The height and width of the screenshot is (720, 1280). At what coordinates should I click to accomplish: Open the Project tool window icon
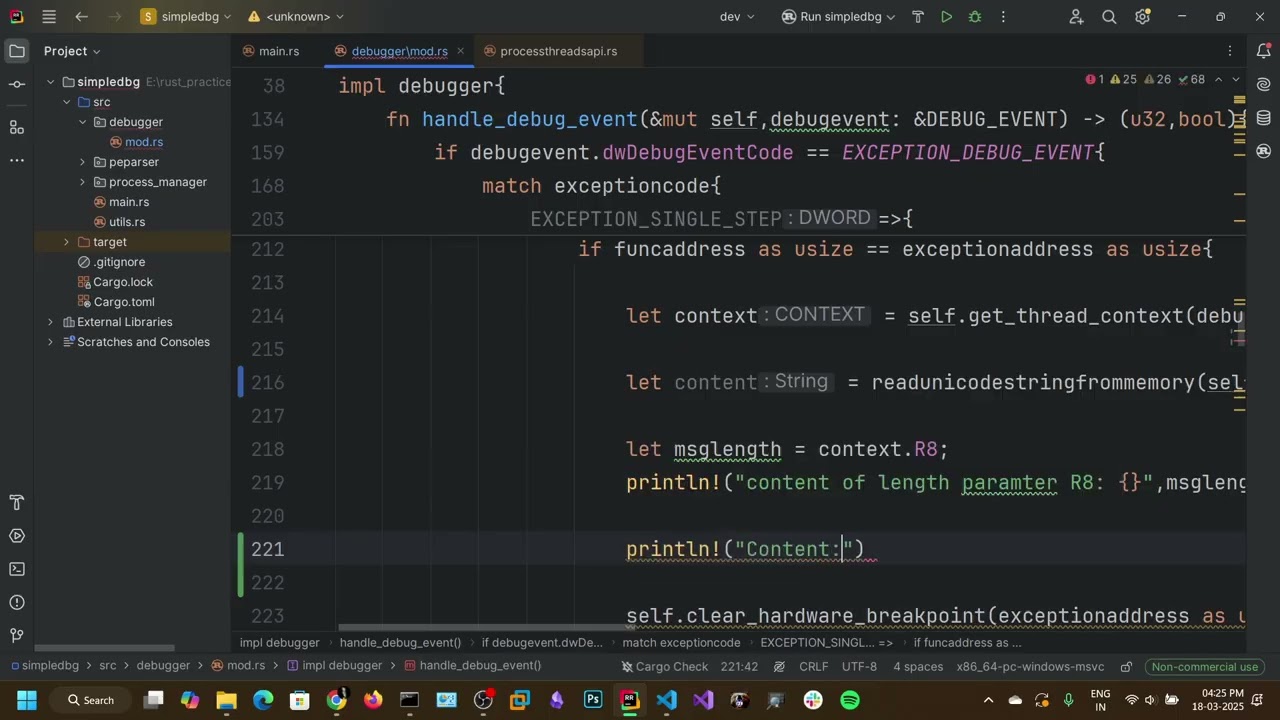click(17, 51)
